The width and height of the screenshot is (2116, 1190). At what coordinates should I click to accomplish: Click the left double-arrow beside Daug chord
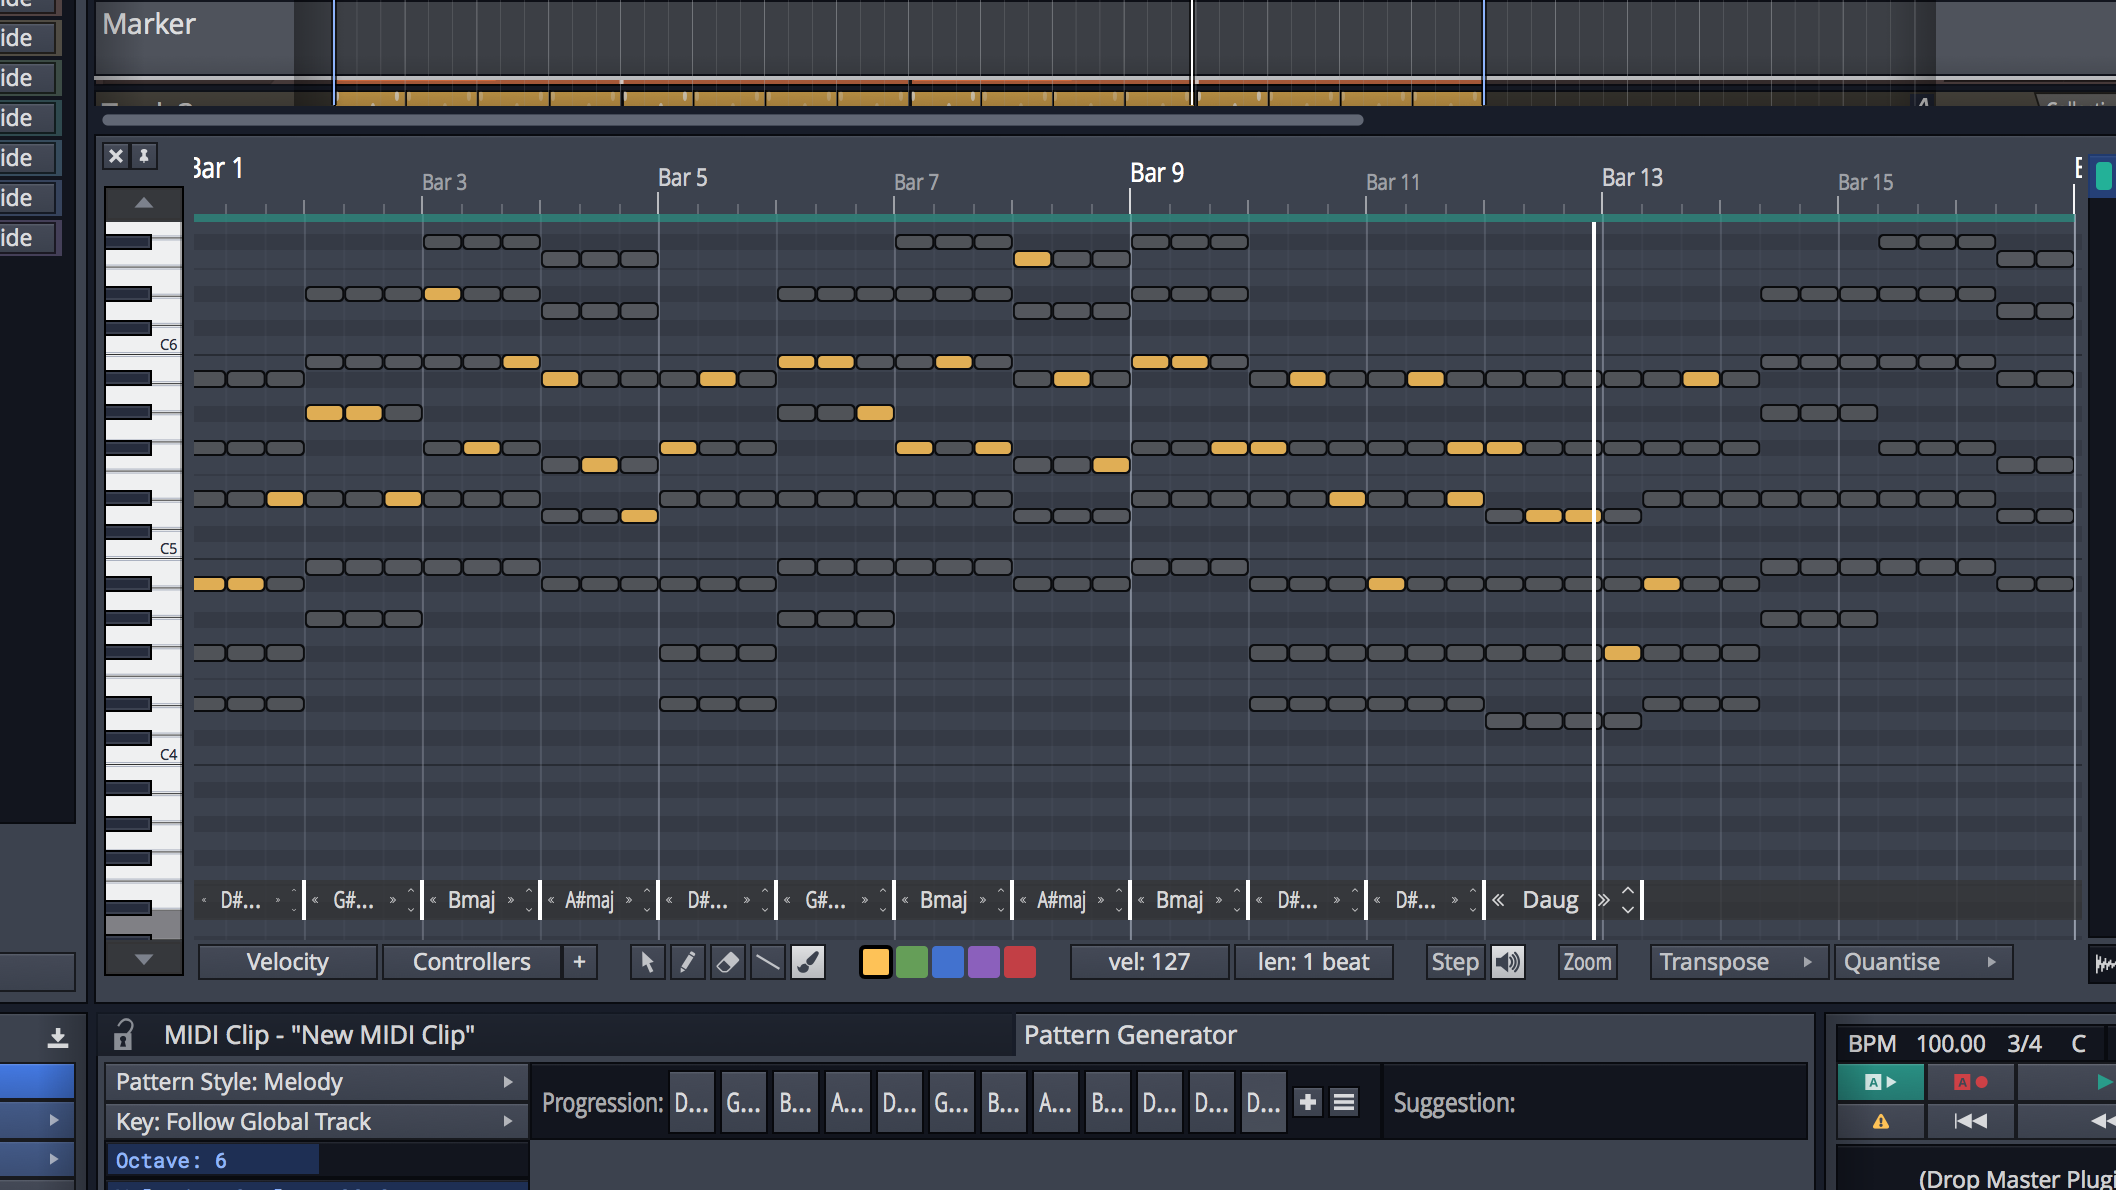coord(1498,900)
